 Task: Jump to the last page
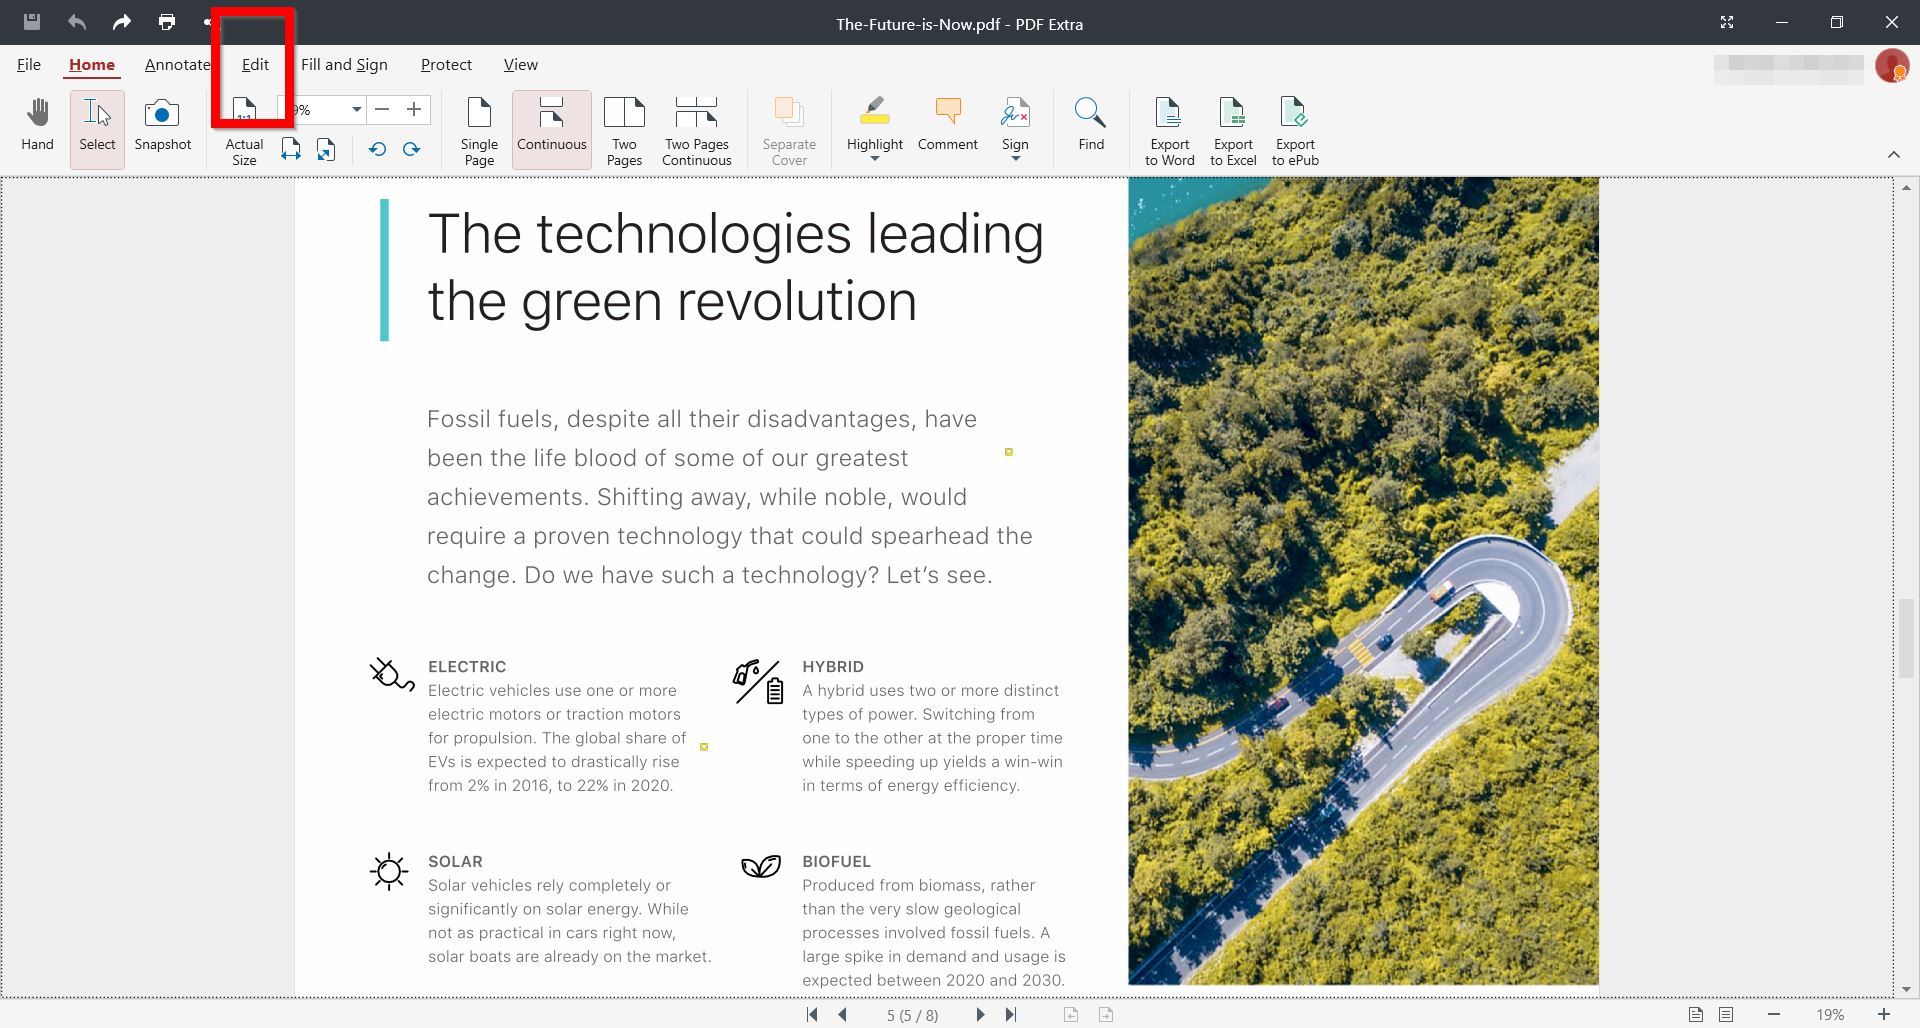pyautogui.click(x=1012, y=1015)
